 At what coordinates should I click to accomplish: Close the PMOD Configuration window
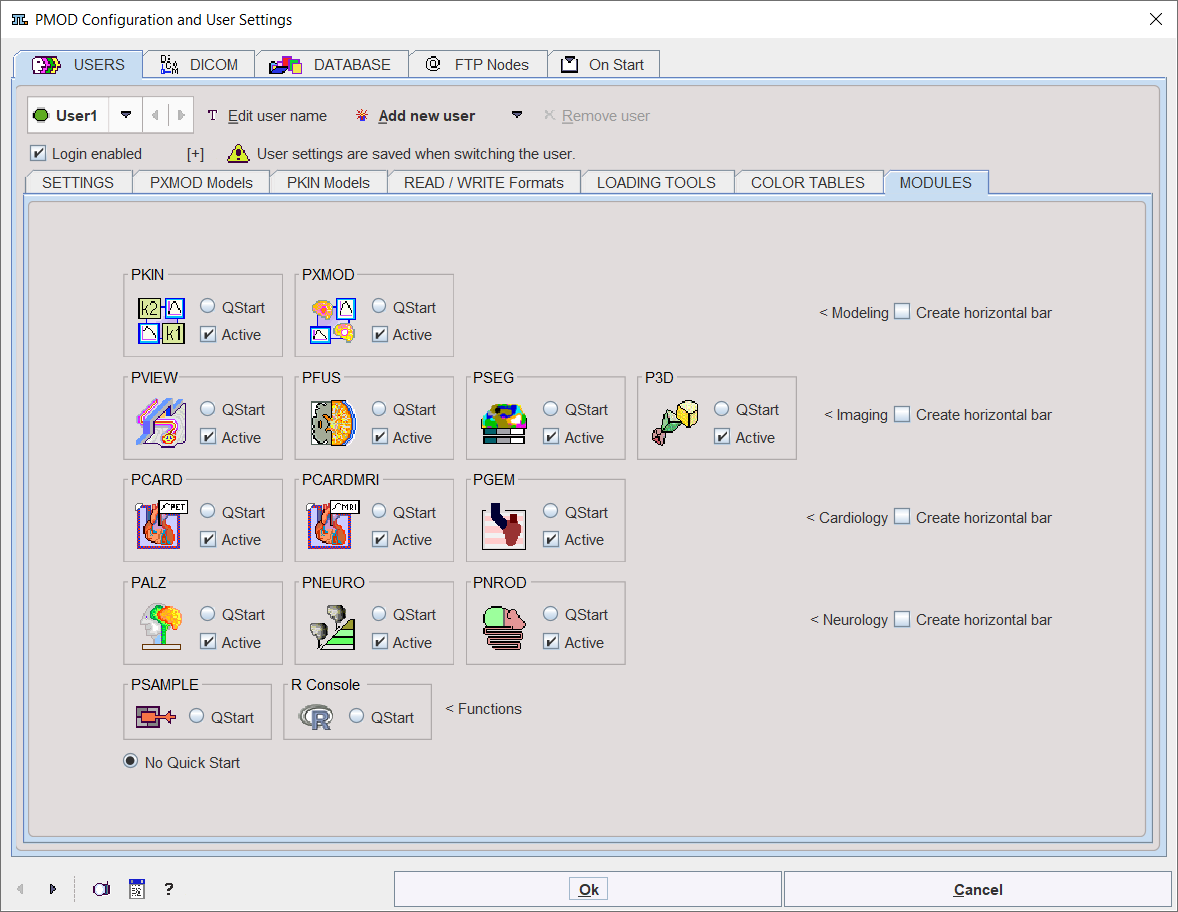[x=1155, y=20]
